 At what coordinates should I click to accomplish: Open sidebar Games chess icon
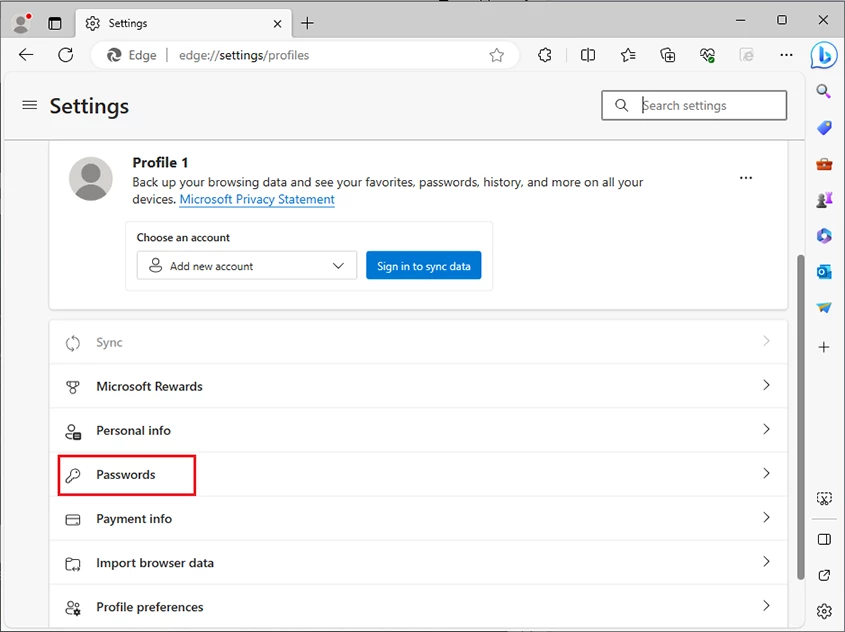(824, 200)
